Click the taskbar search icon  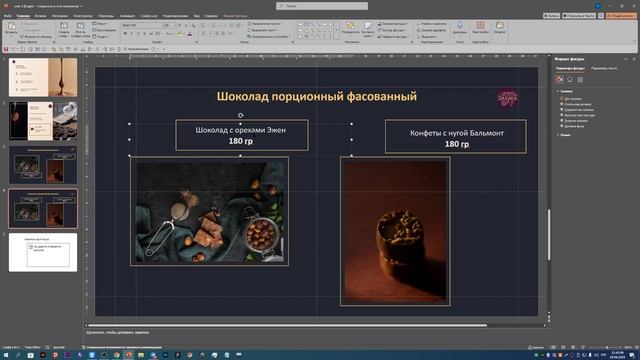click(18, 355)
